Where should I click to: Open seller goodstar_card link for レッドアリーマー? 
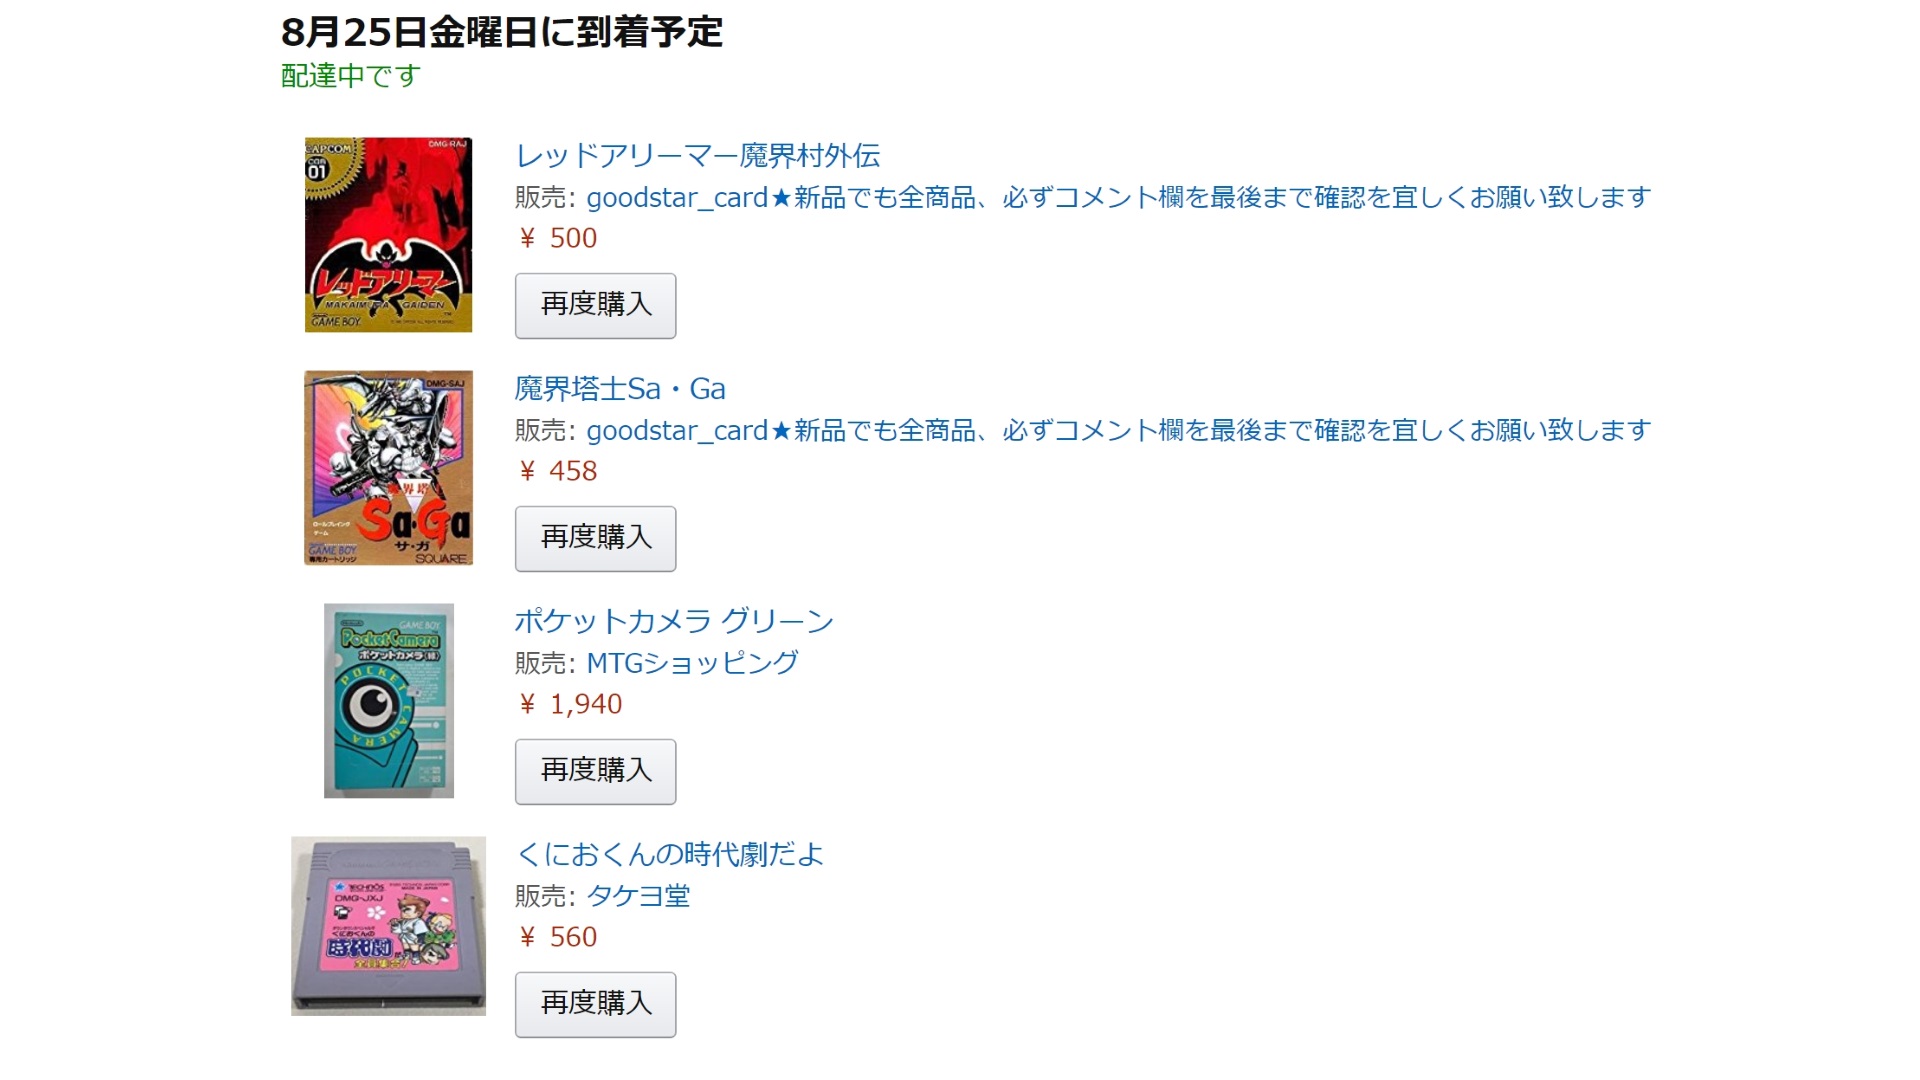tap(1118, 198)
